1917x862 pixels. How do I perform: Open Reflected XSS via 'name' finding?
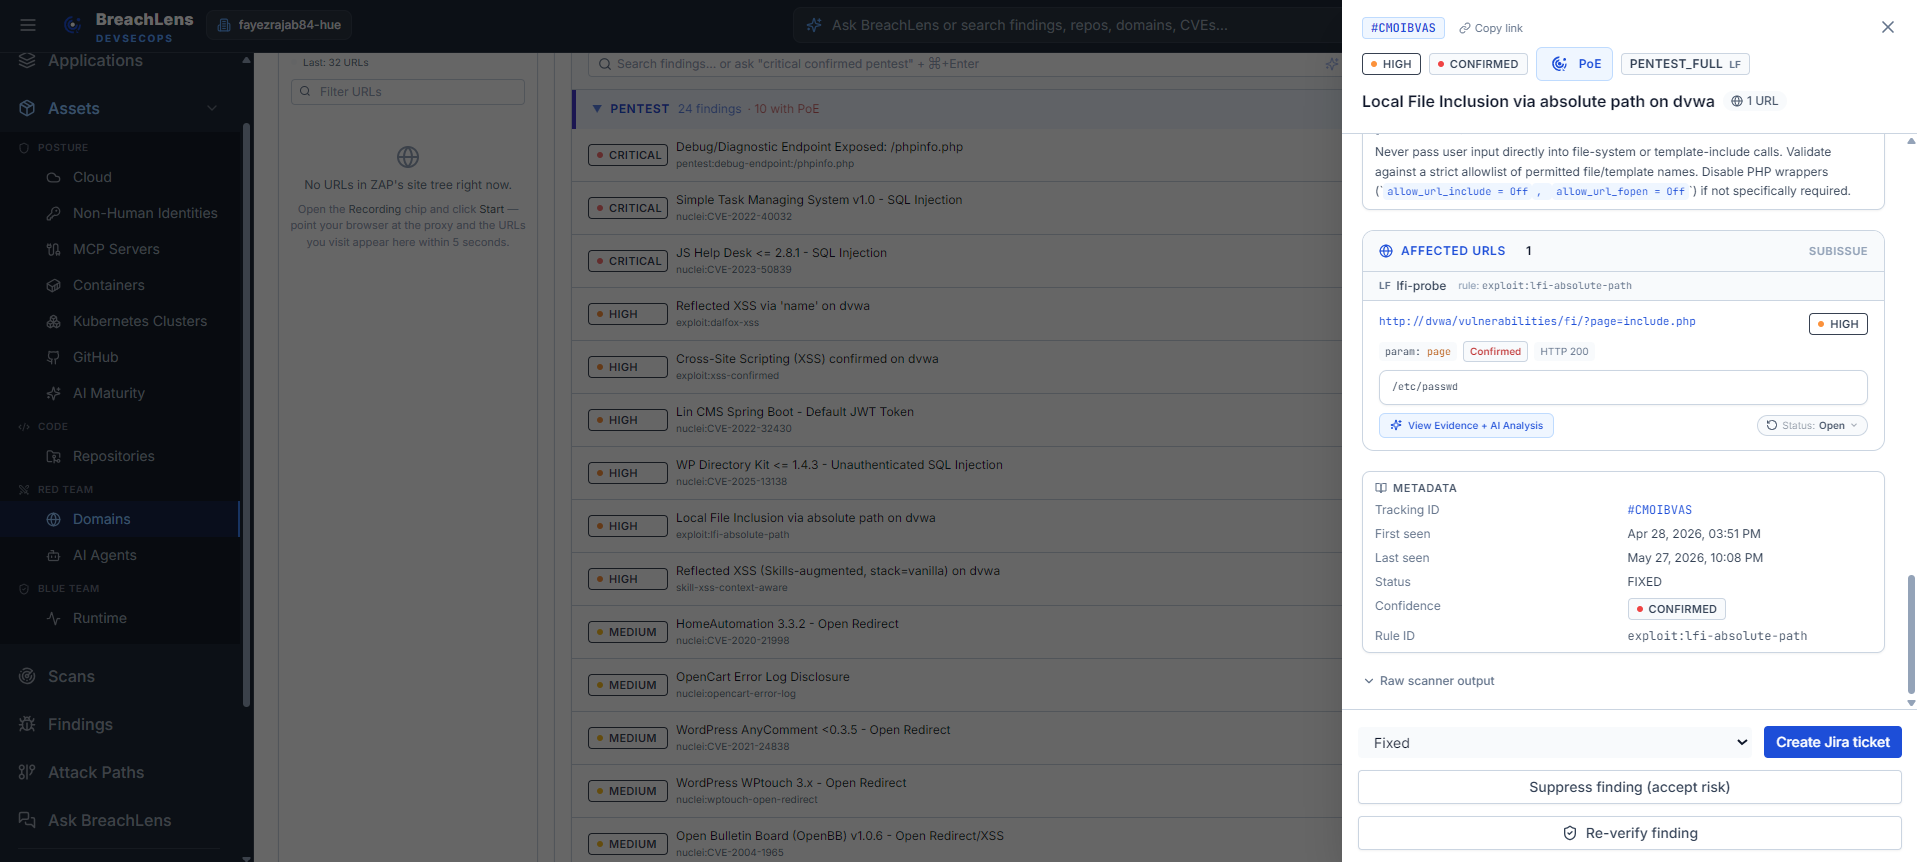(957, 314)
